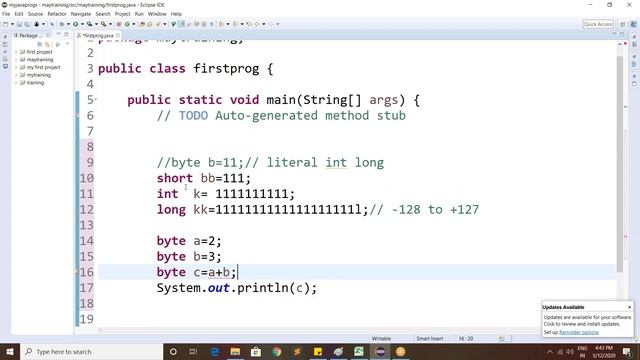Screen dimensions: 640x360
Task: Open the Navigate menu
Action: (81, 14)
